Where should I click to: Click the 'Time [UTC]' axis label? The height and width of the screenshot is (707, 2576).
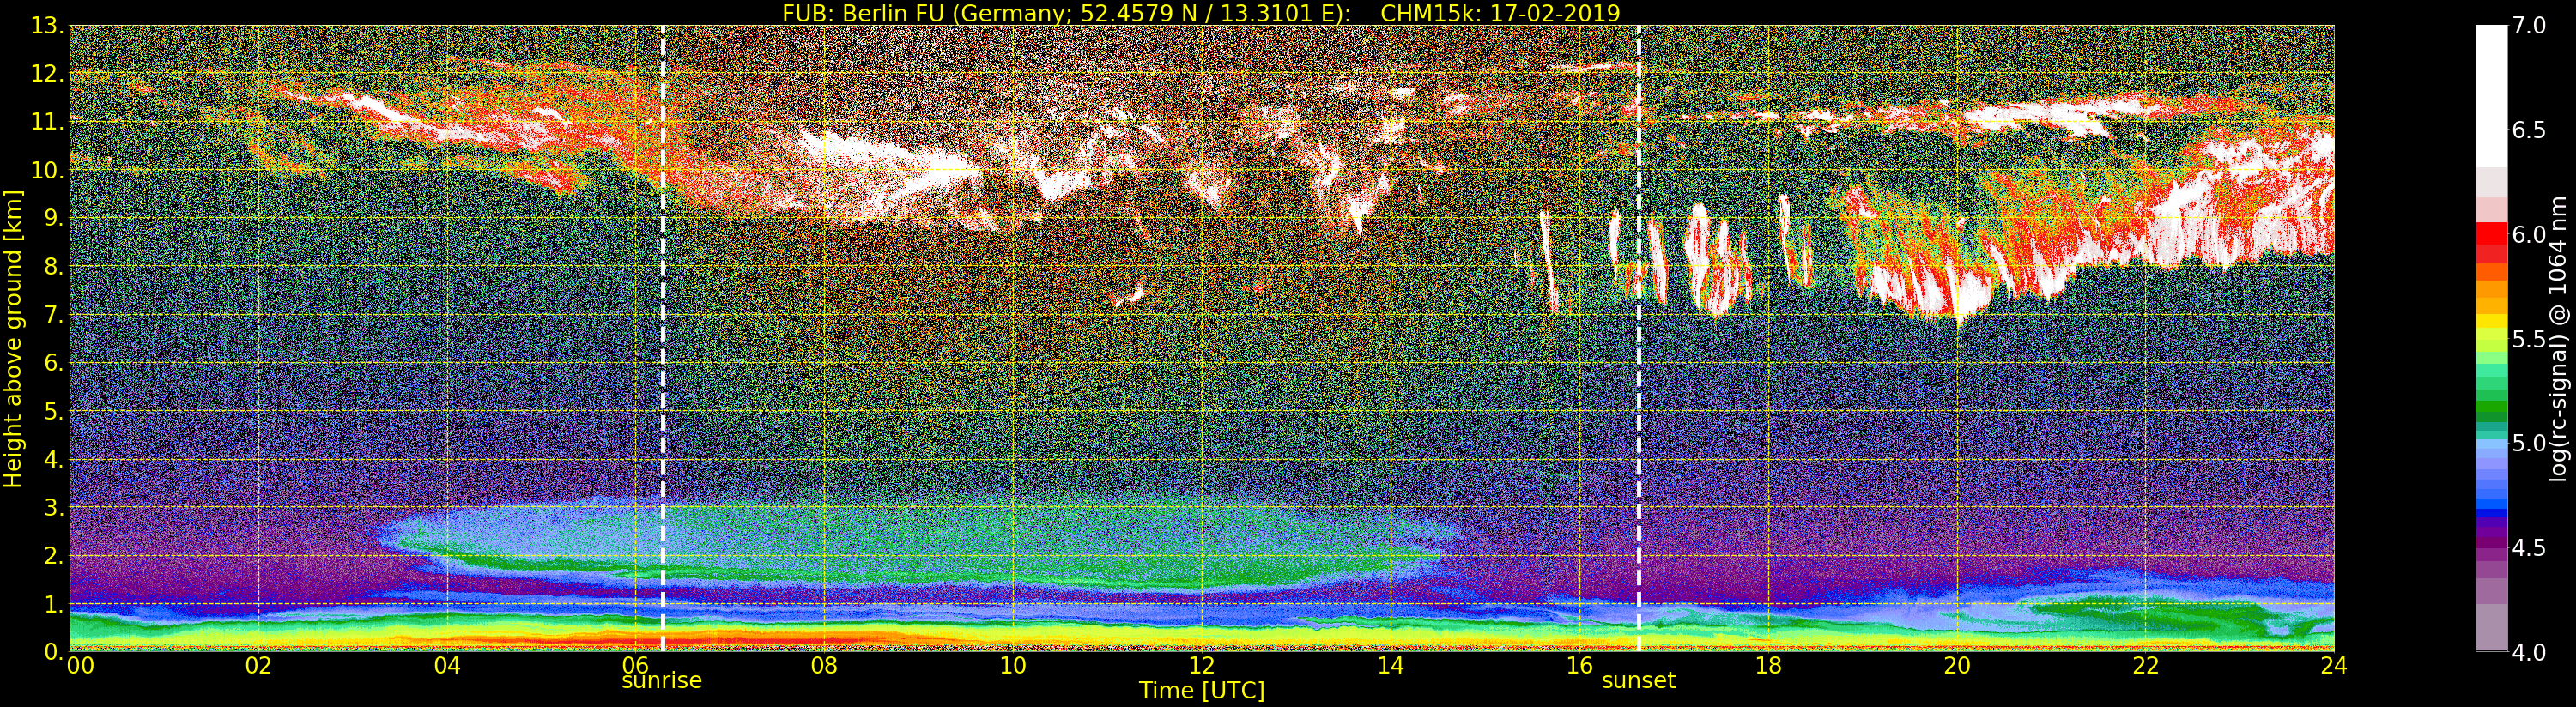[1202, 690]
